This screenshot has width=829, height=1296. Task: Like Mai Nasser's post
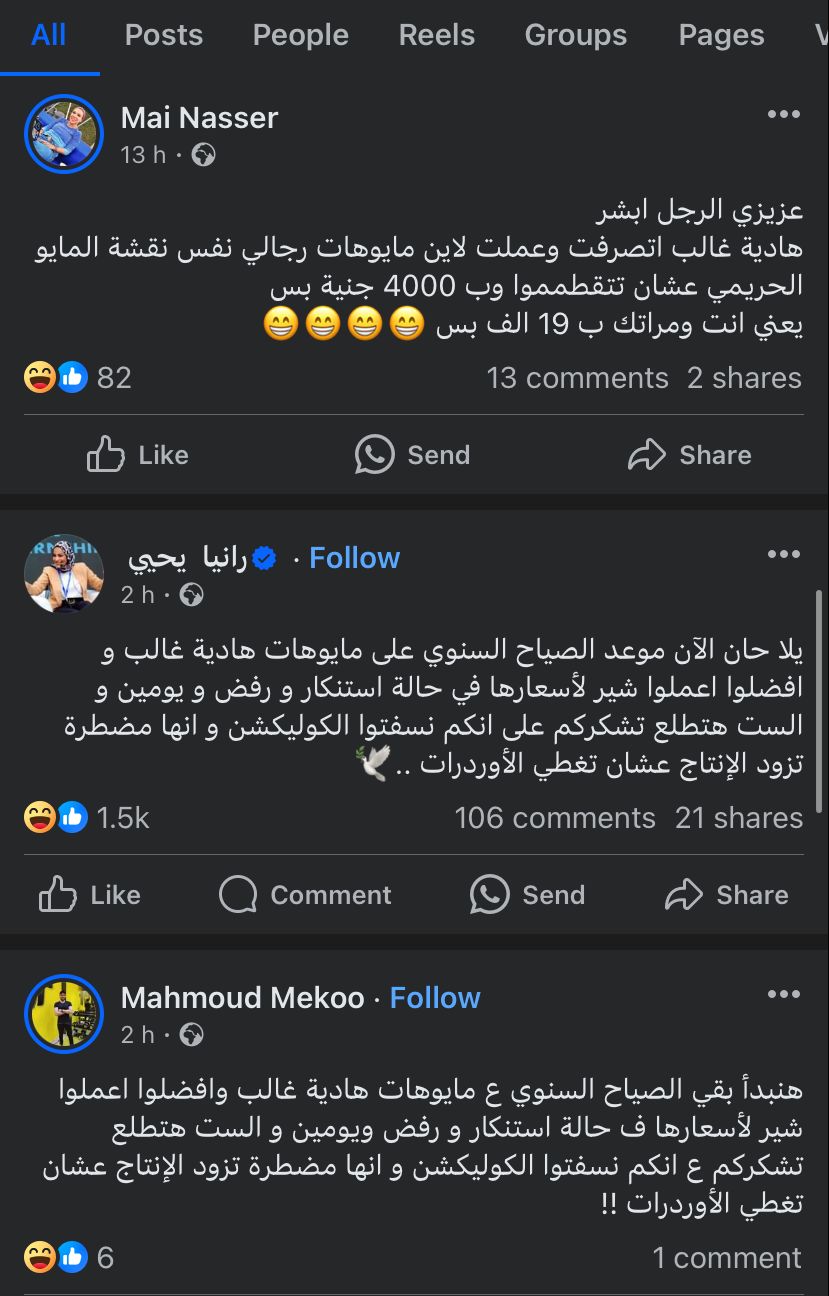pyautogui.click(x=138, y=455)
